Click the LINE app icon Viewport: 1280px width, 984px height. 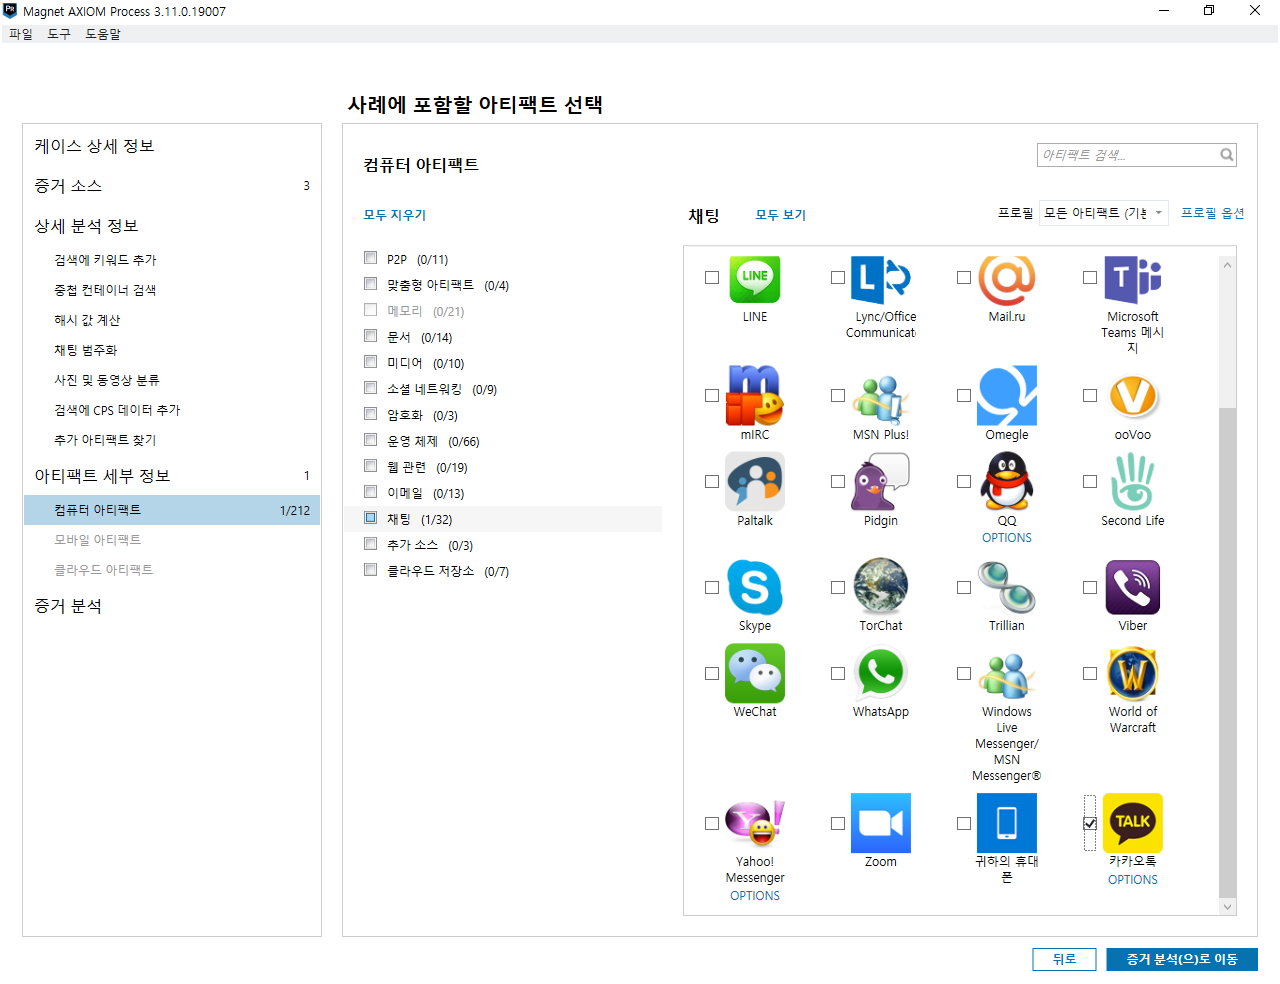pos(755,279)
